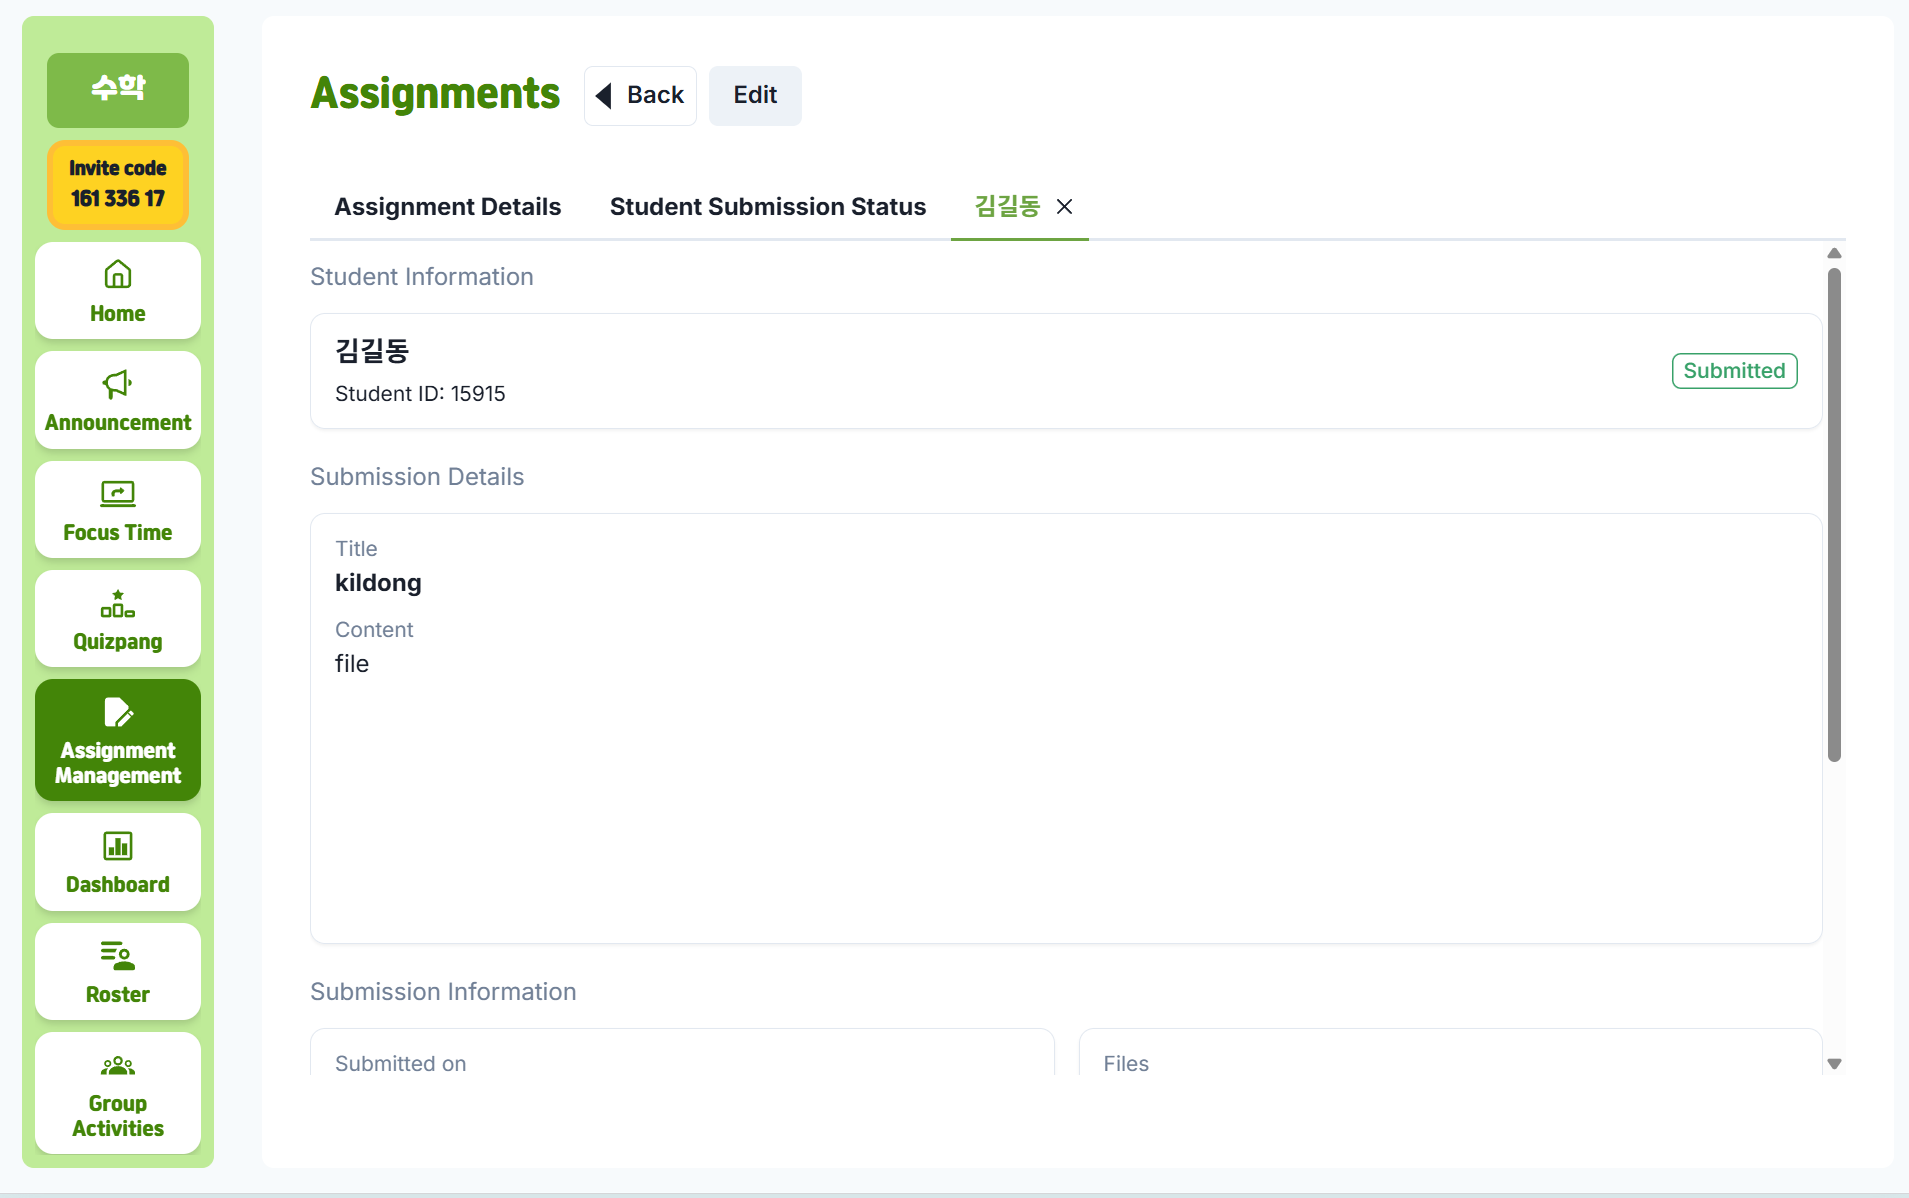Launch Focus Time from the monitor icon
The width and height of the screenshot is (1909, 1198).
click(118, 493)
